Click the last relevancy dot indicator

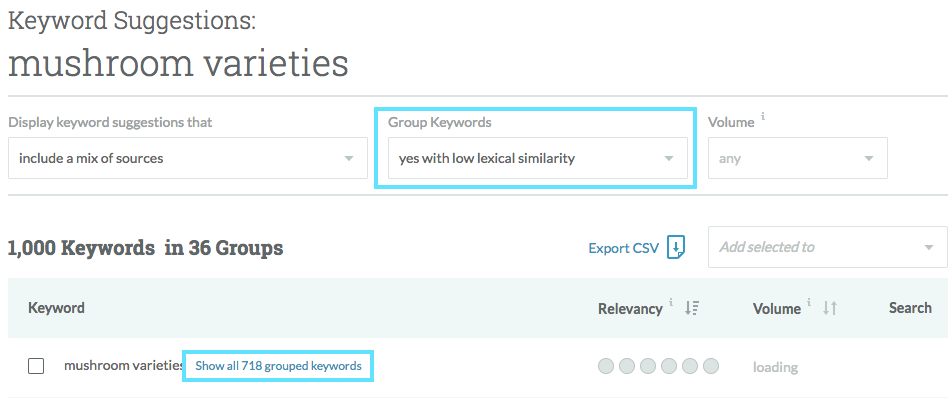pos(711,367)
